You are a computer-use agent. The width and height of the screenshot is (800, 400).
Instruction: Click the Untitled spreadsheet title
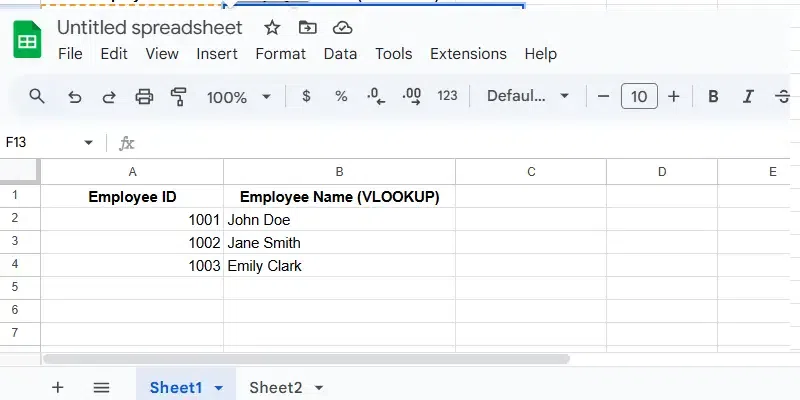[x=149, y=28]
